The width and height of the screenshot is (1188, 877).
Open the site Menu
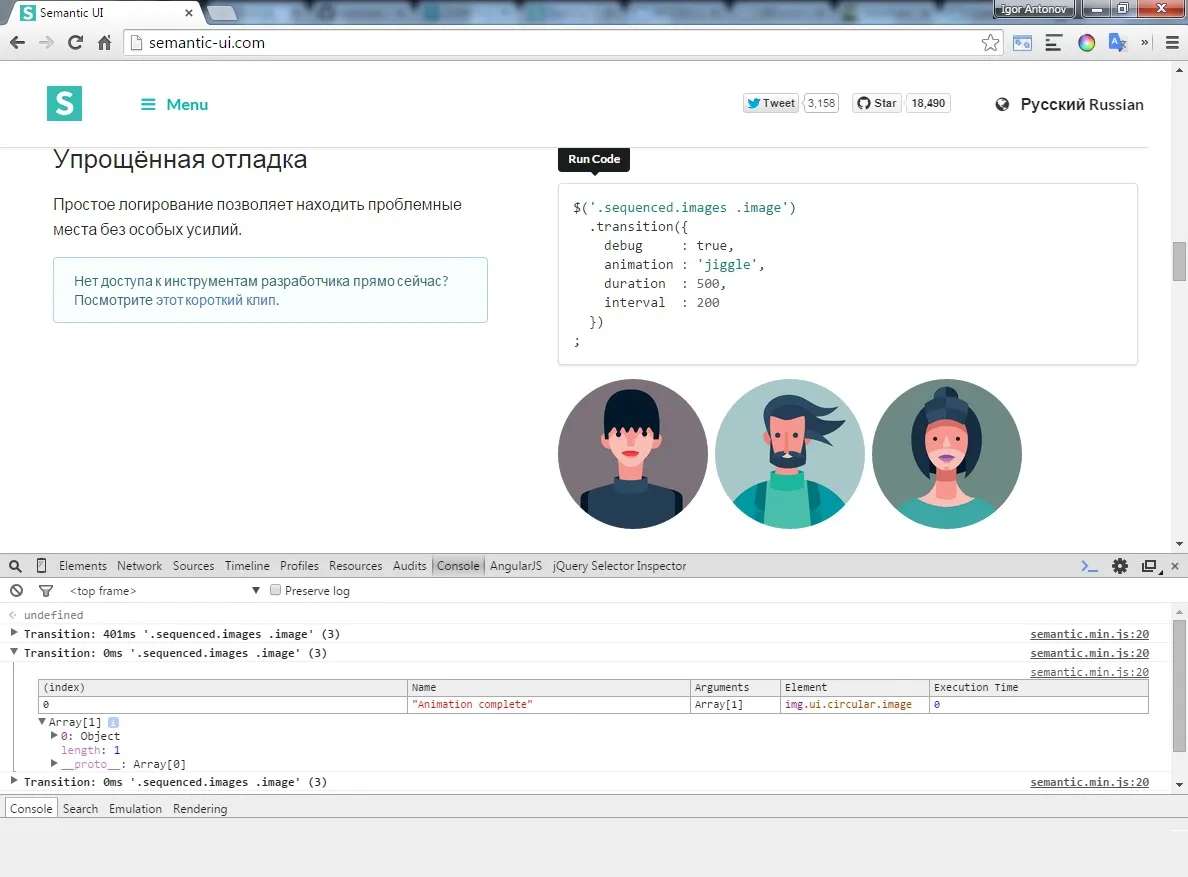coord(174,105)
